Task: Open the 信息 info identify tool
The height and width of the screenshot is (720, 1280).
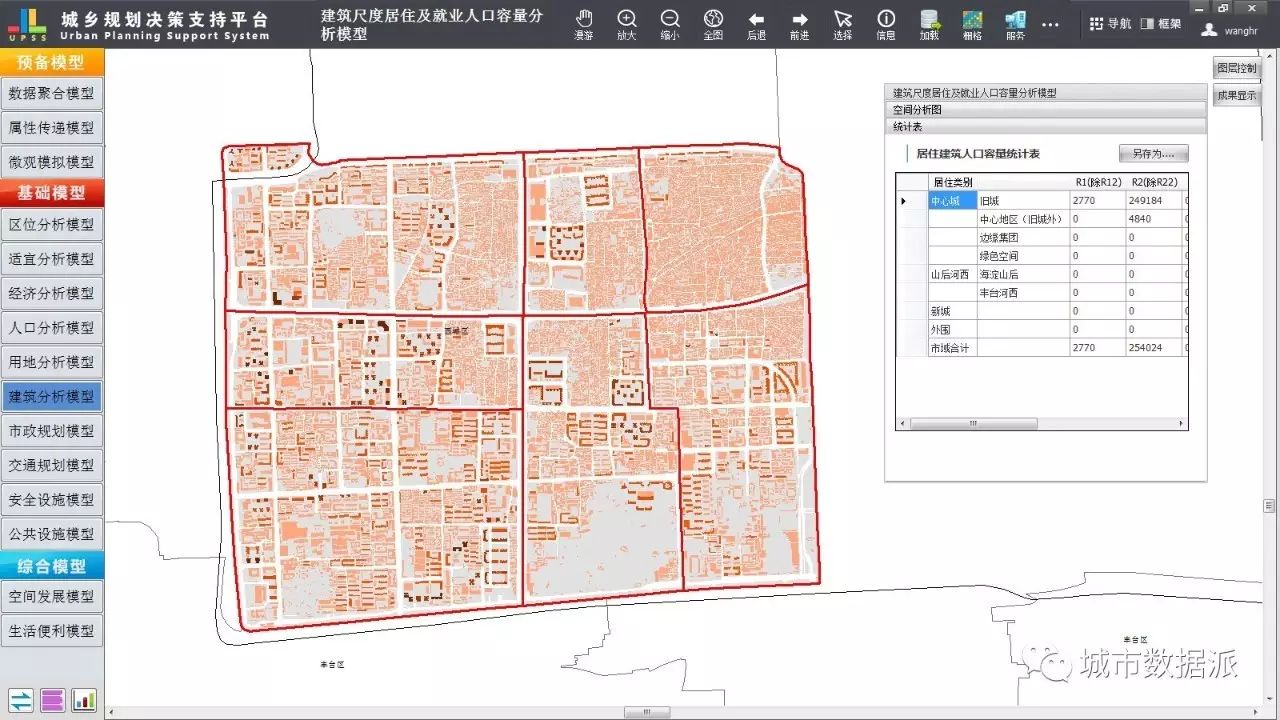Action: tap(886, 24)
